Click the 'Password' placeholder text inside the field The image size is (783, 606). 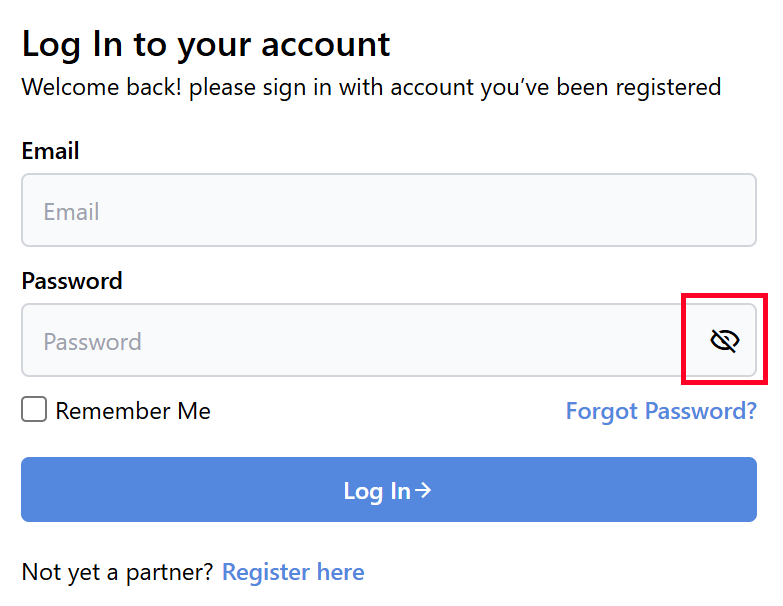(x=92, y=342)
